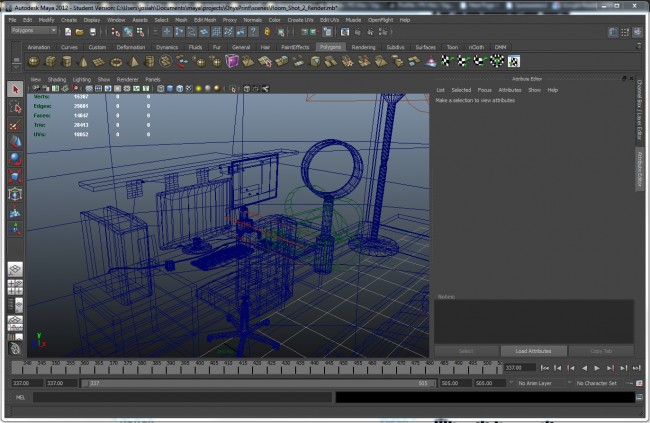Create a polygon cylinder from the shelf
650x423 pixels.
point(66,62)
